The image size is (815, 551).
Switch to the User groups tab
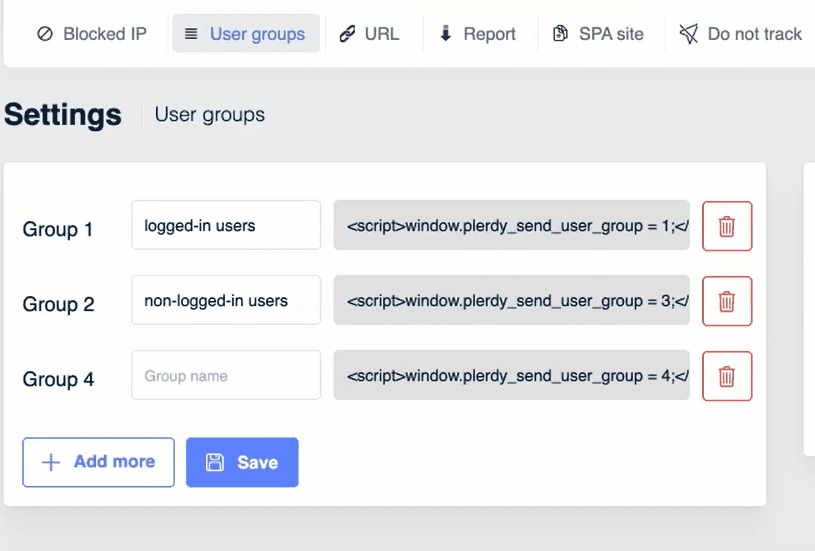pos(246,34)
